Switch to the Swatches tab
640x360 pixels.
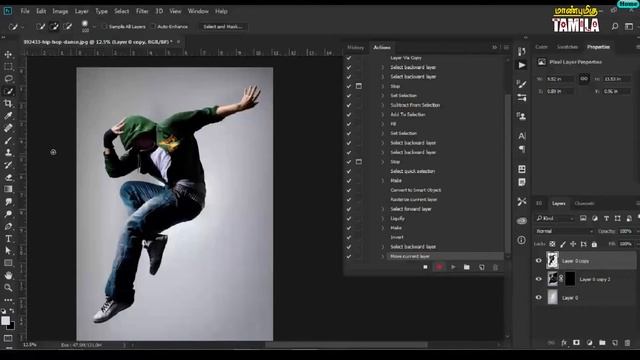click(x=567, y=47)
